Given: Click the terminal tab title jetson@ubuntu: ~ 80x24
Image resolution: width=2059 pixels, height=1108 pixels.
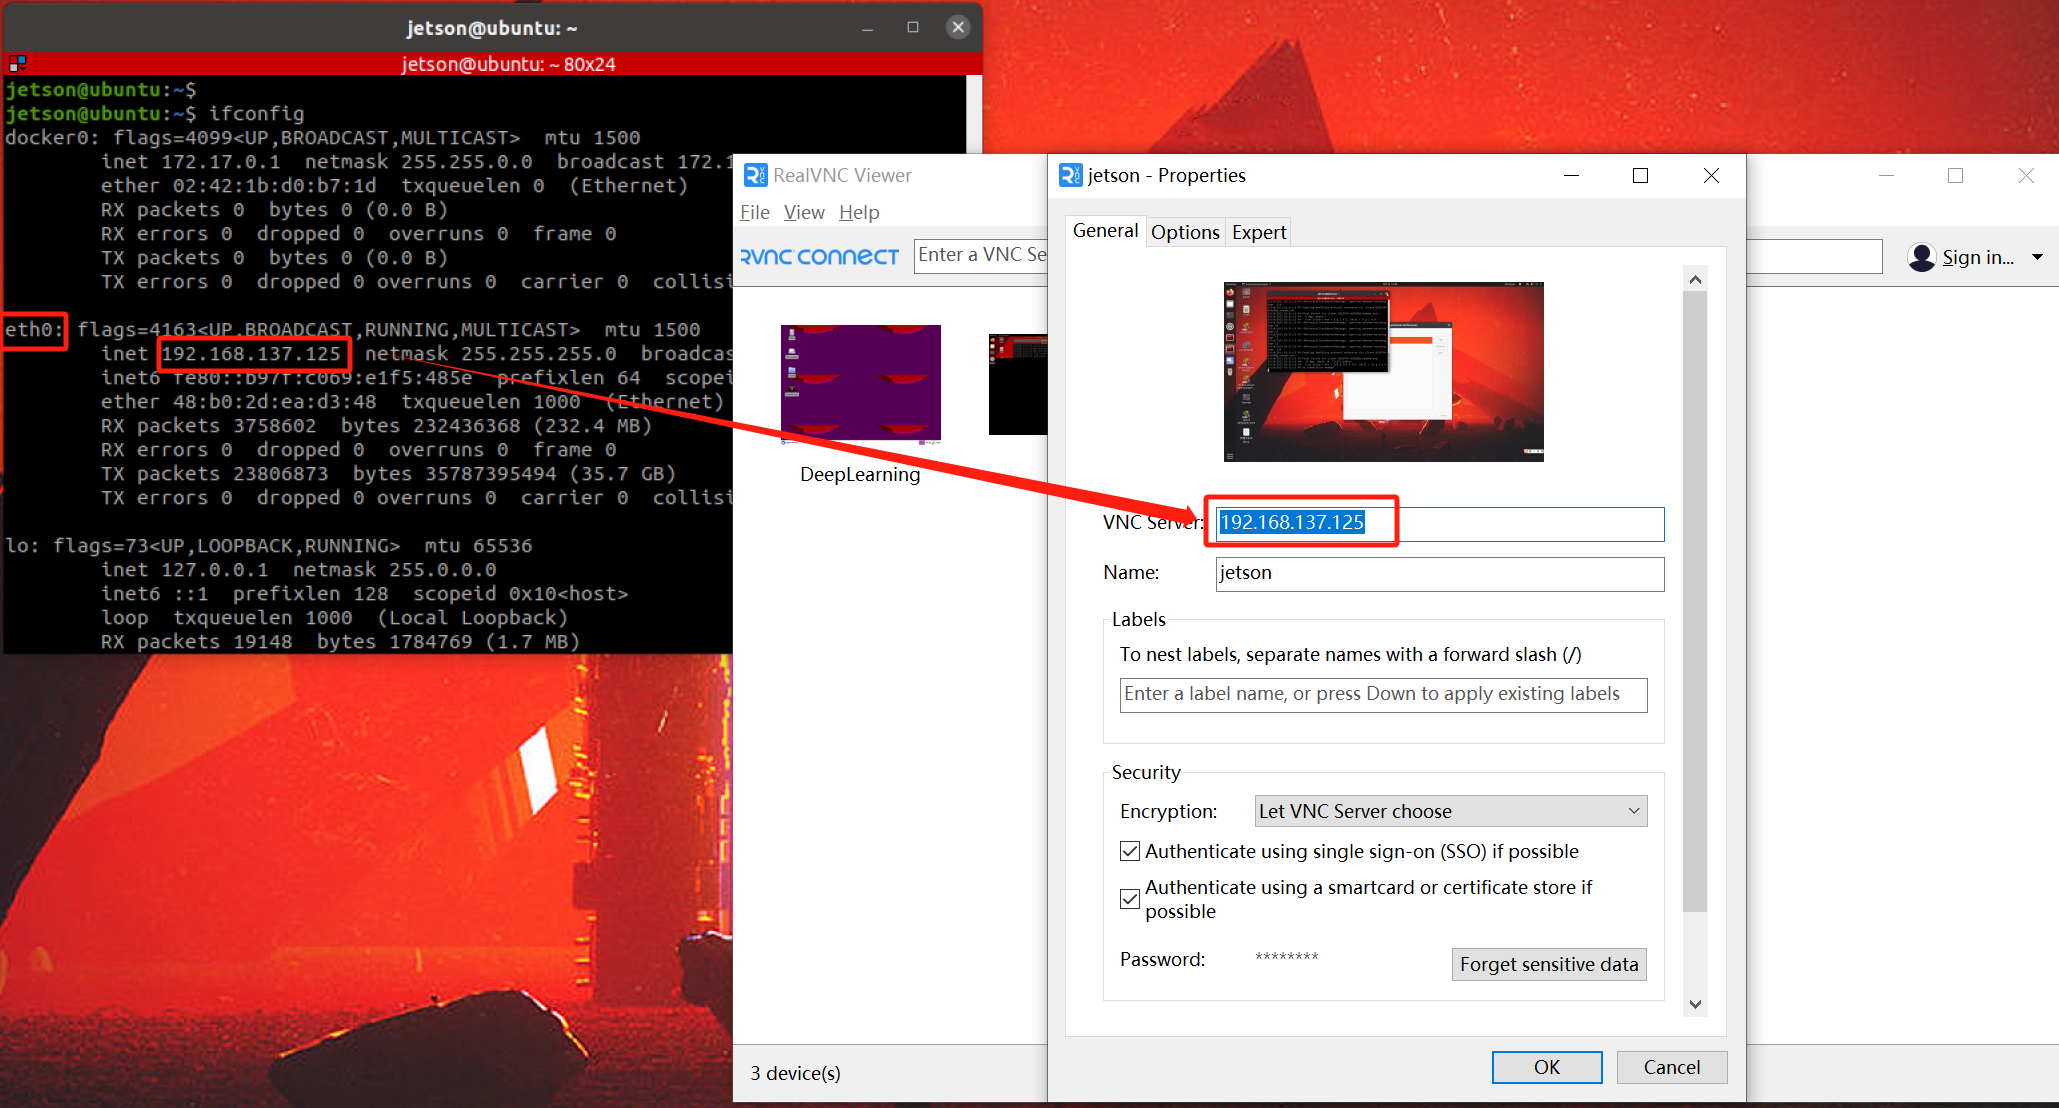Looking at the screenshot, I should coord(508,64).
